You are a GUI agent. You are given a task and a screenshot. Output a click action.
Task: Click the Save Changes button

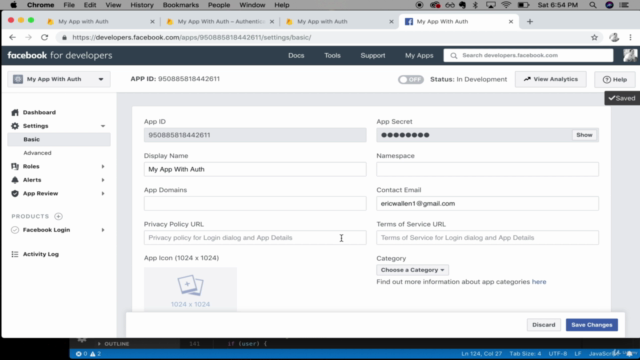coord(591,325)
